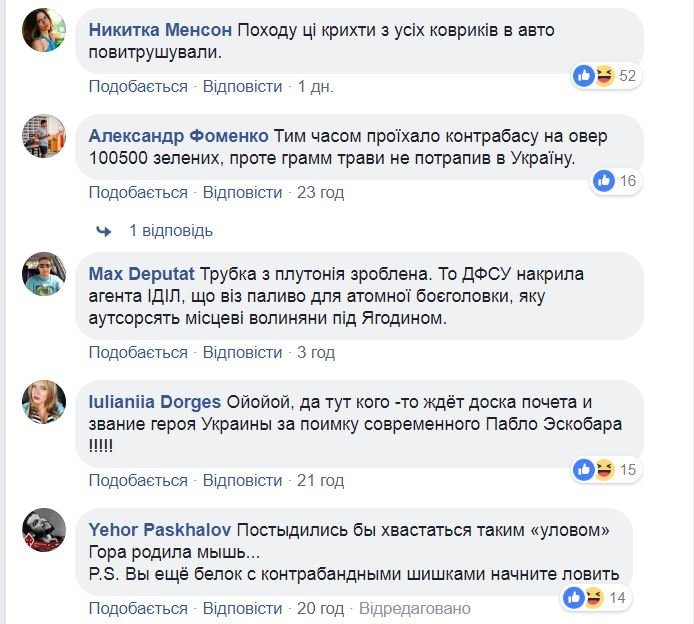Click Александр Фоменко's profile avatar
The image size is (694, 624).
(x=44, y=137)
